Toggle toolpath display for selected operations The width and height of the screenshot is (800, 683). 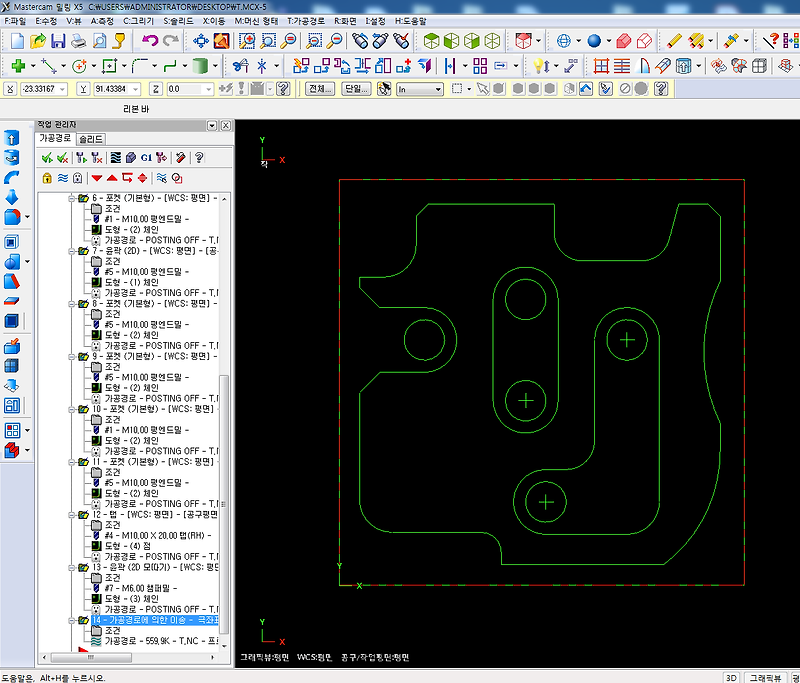click(x=63, y=178)
